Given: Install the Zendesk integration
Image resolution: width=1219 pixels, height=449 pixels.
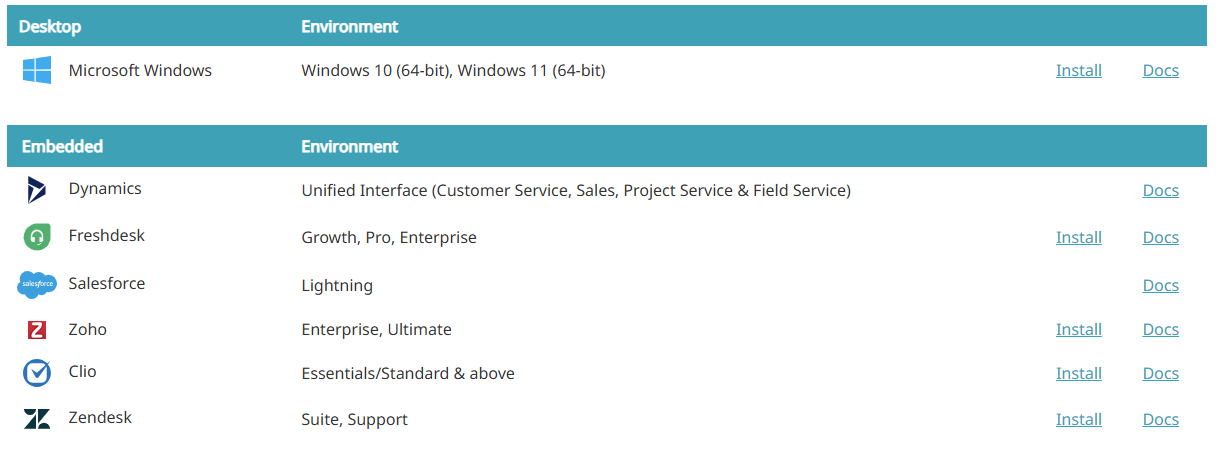Looking at the screenshot, I should click(1078, 419).
